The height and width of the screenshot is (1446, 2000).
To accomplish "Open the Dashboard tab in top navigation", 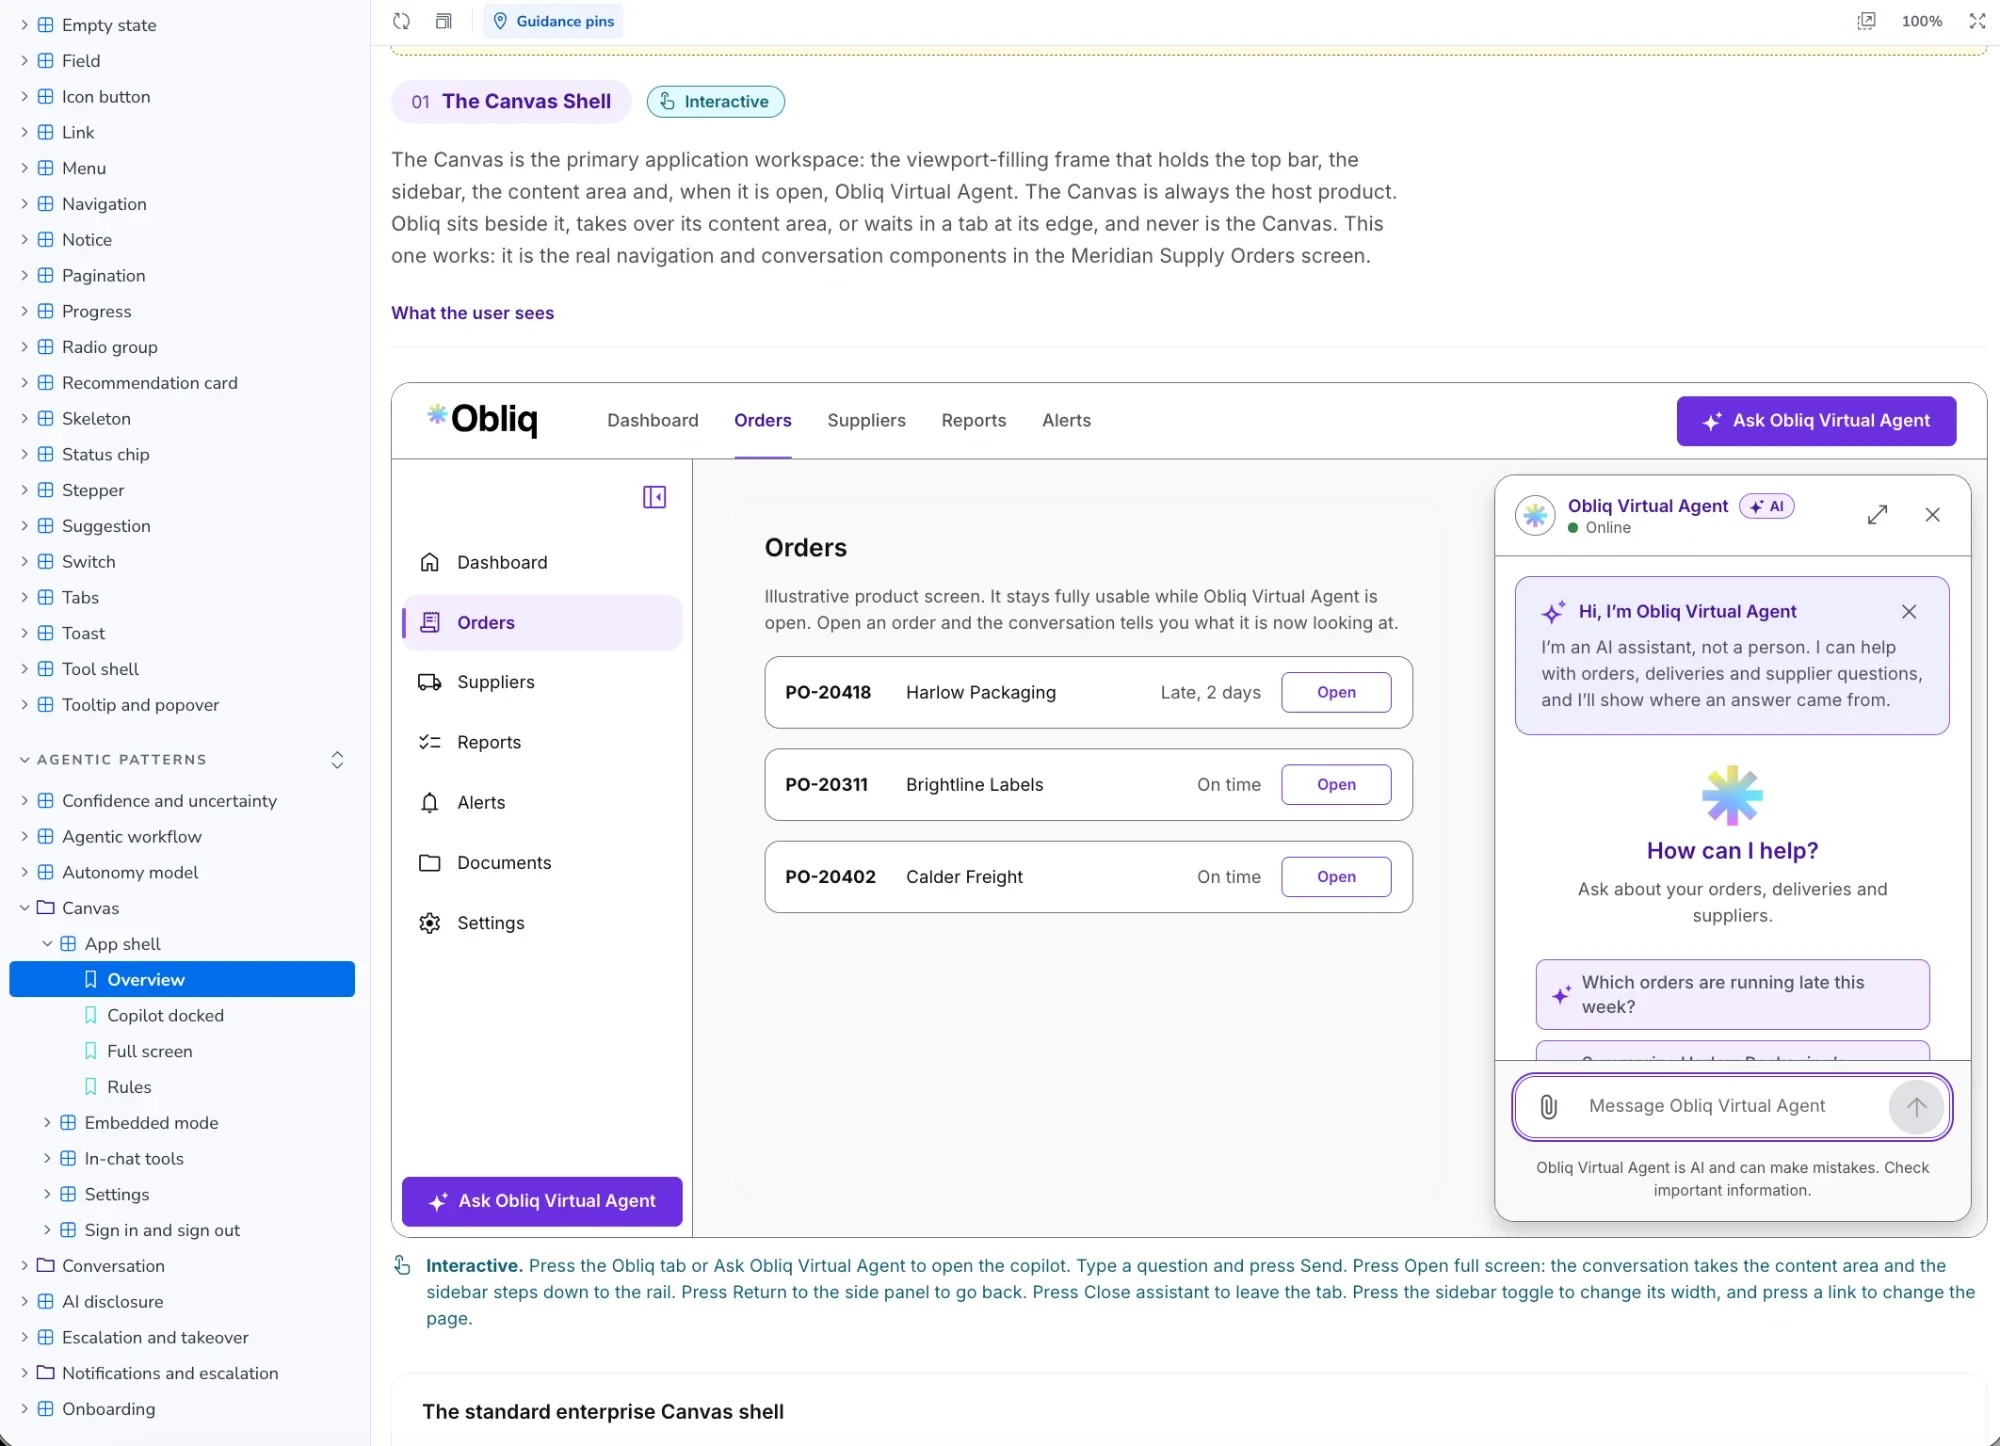I will pyautogui.click(x=652, y=421).
